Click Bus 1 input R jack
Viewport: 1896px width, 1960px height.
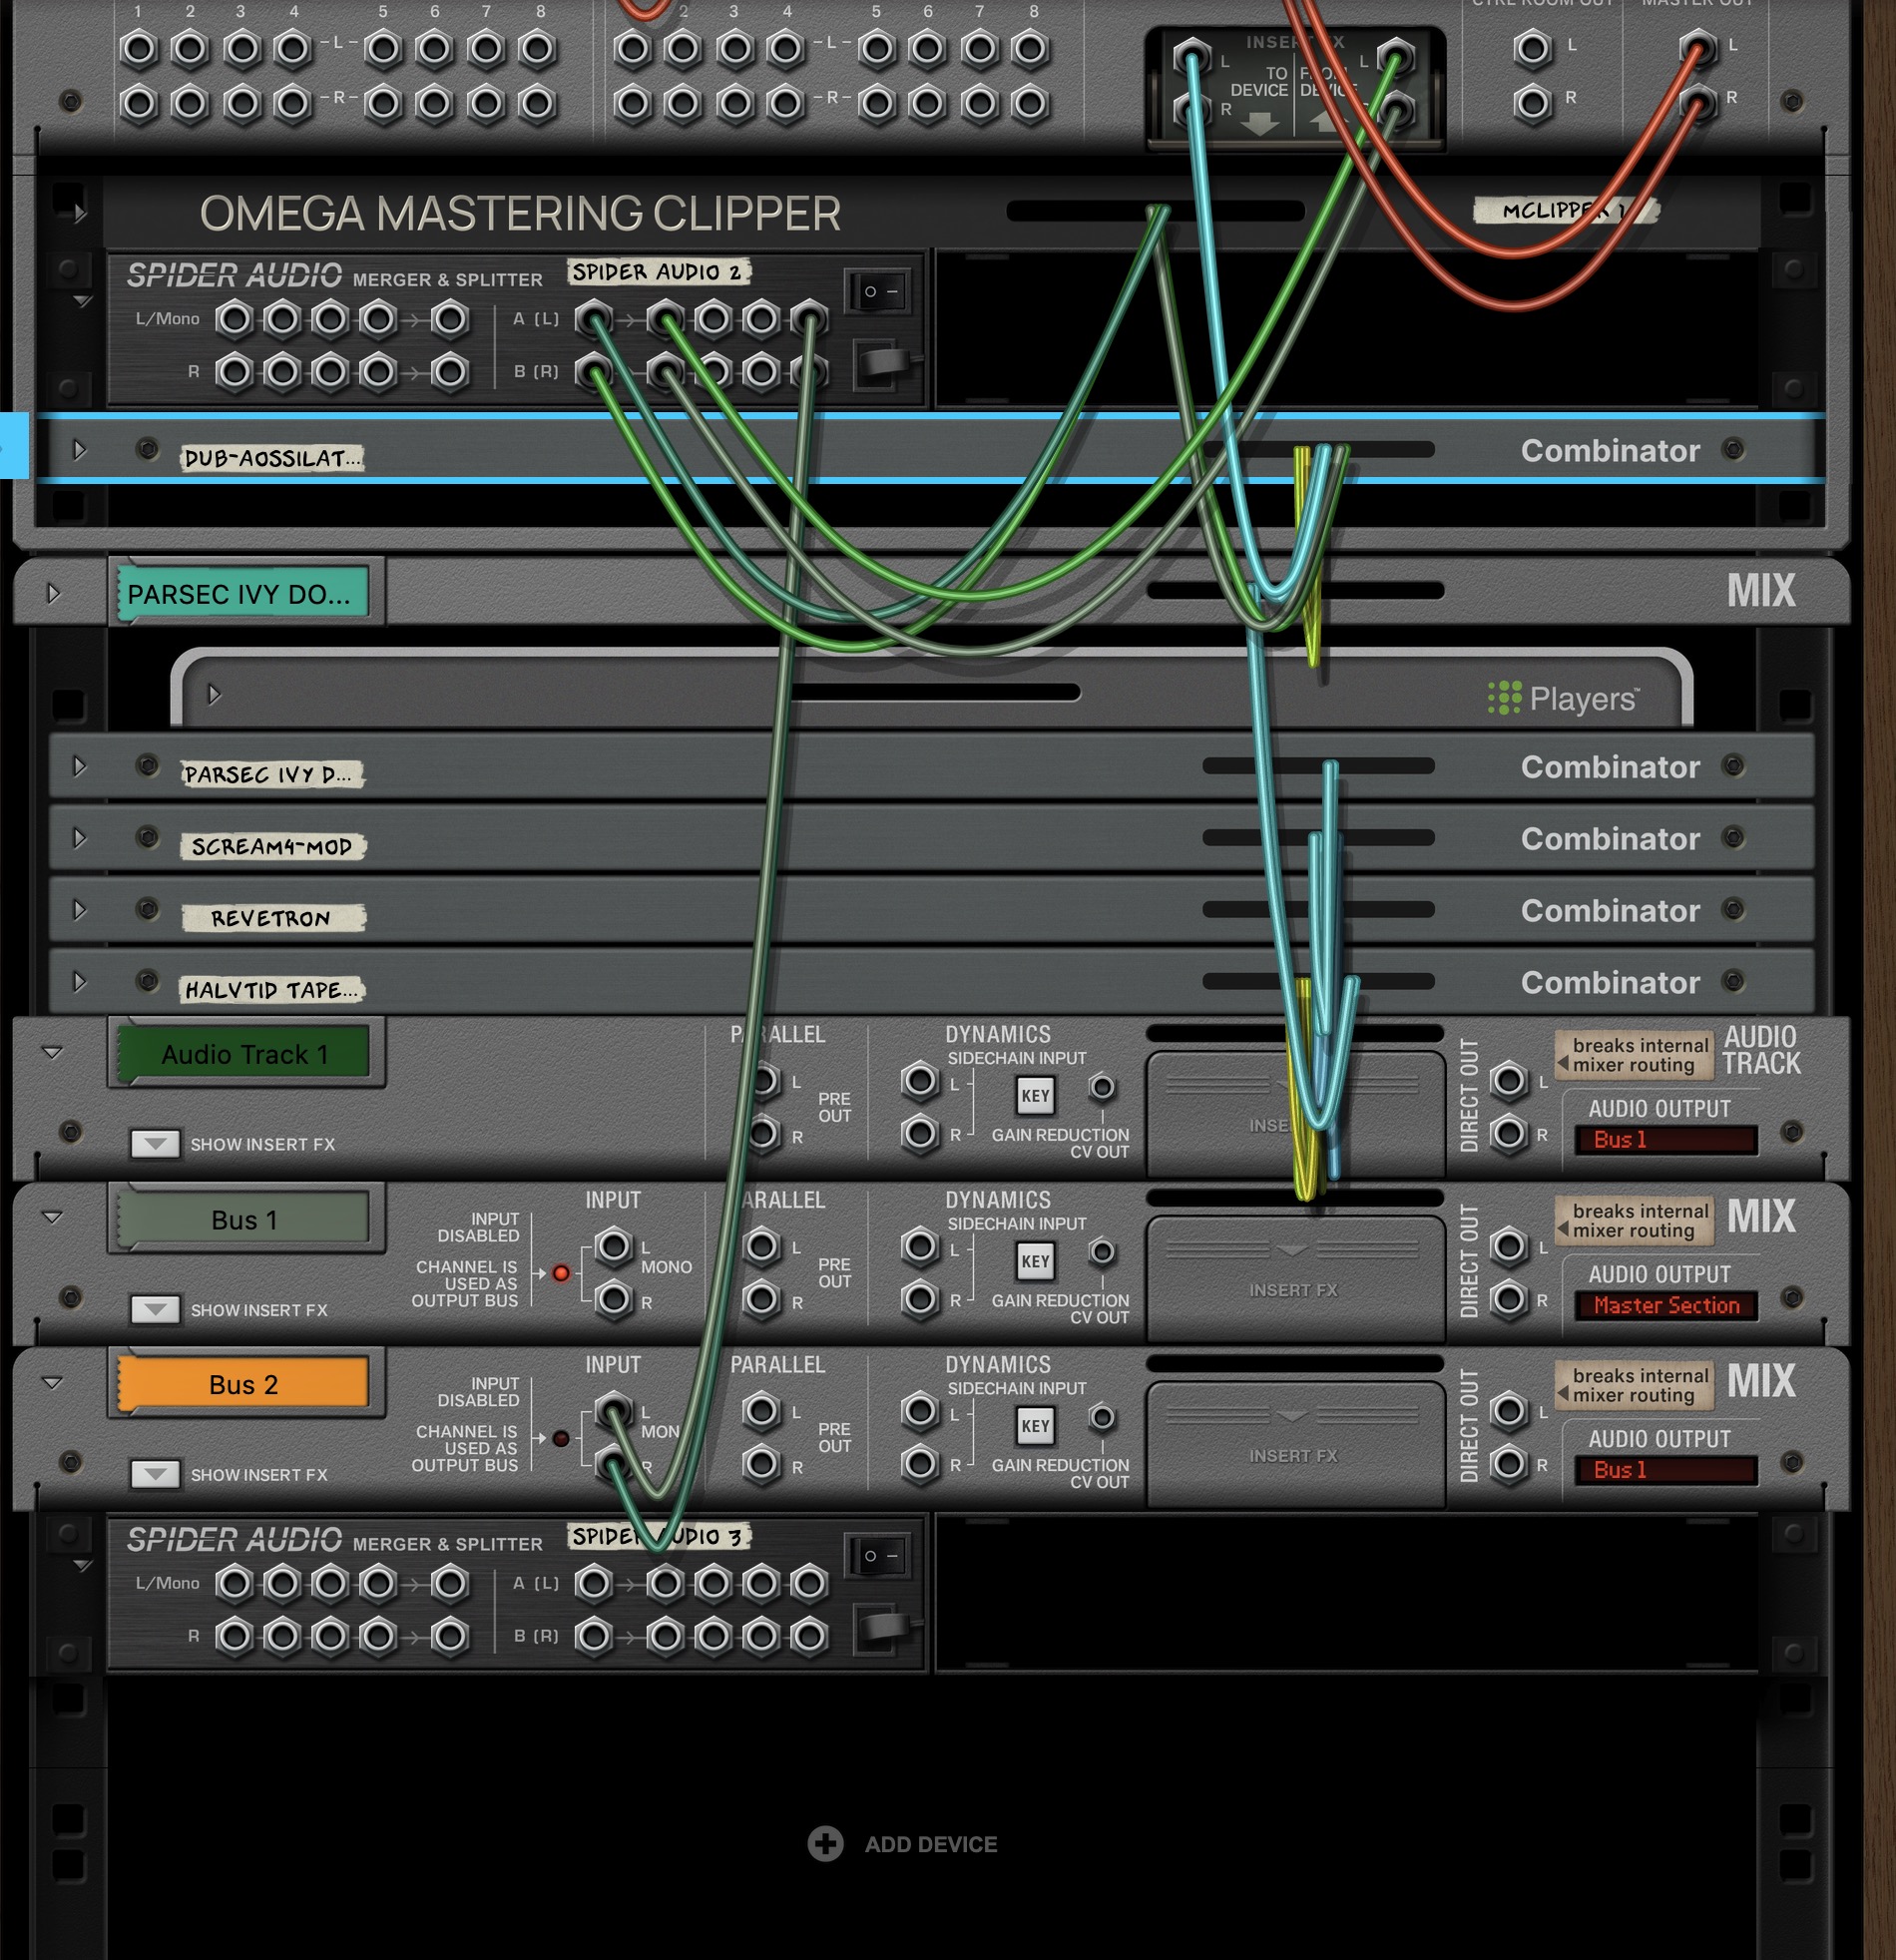614,1299
